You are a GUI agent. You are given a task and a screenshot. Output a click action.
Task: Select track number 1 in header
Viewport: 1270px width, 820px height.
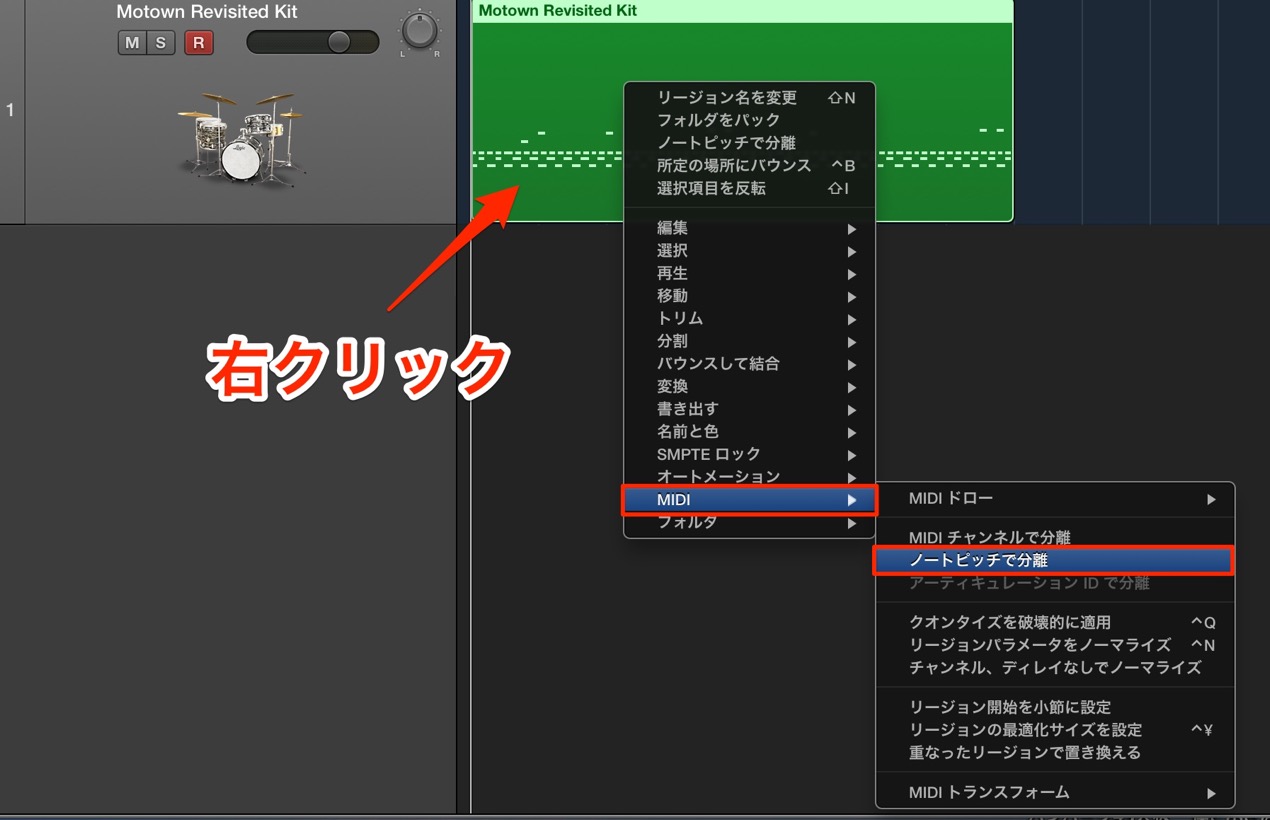pyautogui.click(x=11, y=110)
